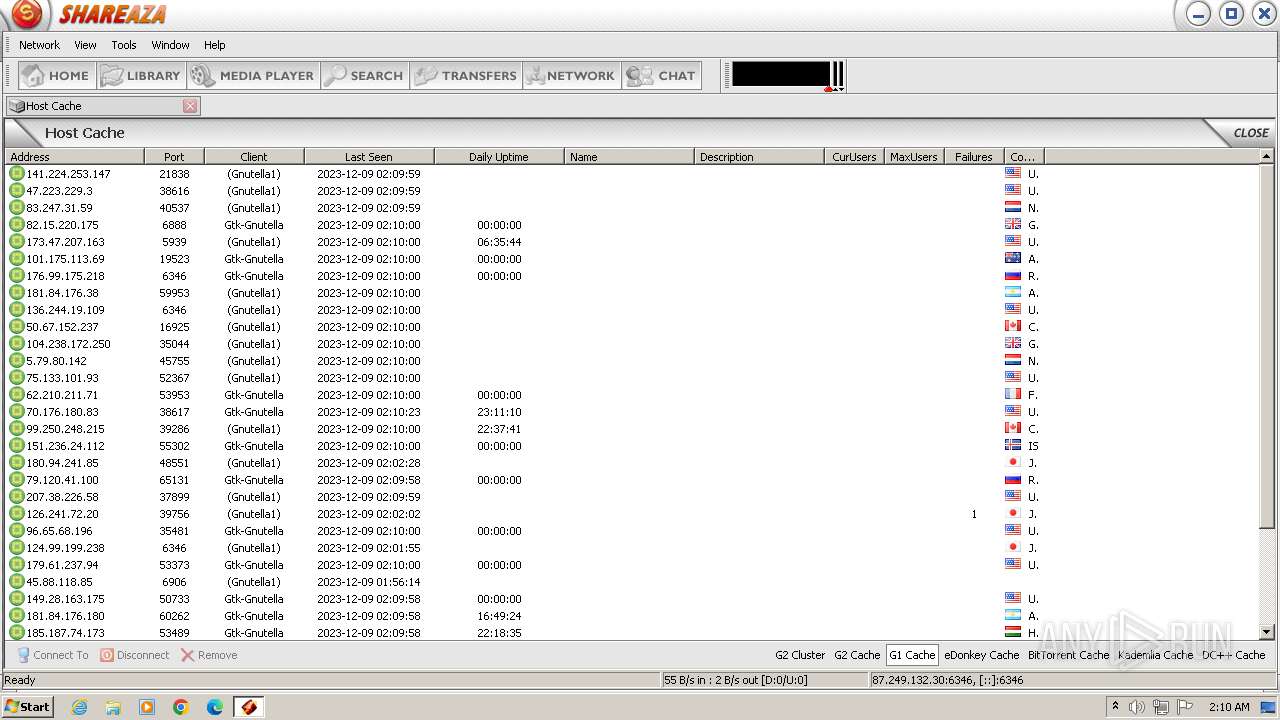
Task: Click flag icon in 151.236.24.112 row
Action: [x=1013, y=445]
